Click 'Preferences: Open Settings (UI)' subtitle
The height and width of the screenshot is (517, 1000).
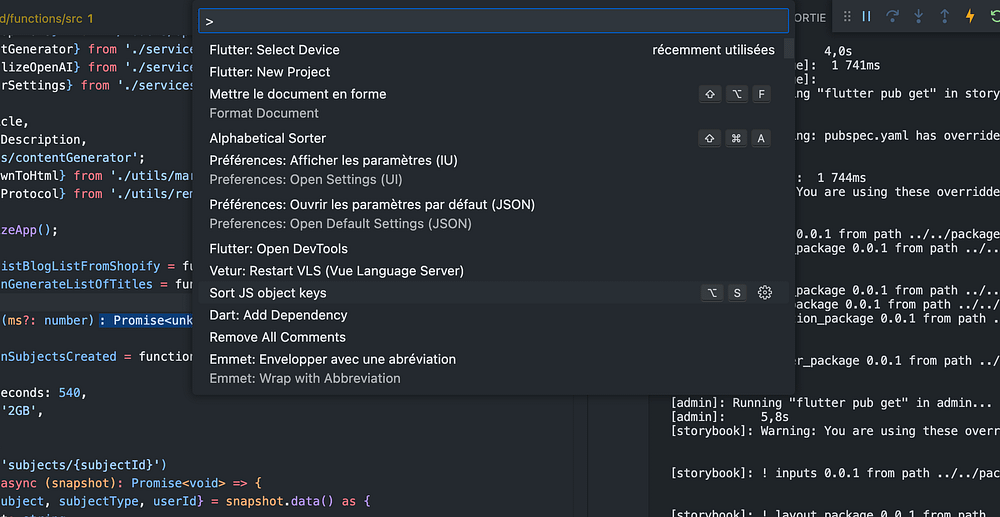point(306,180)
